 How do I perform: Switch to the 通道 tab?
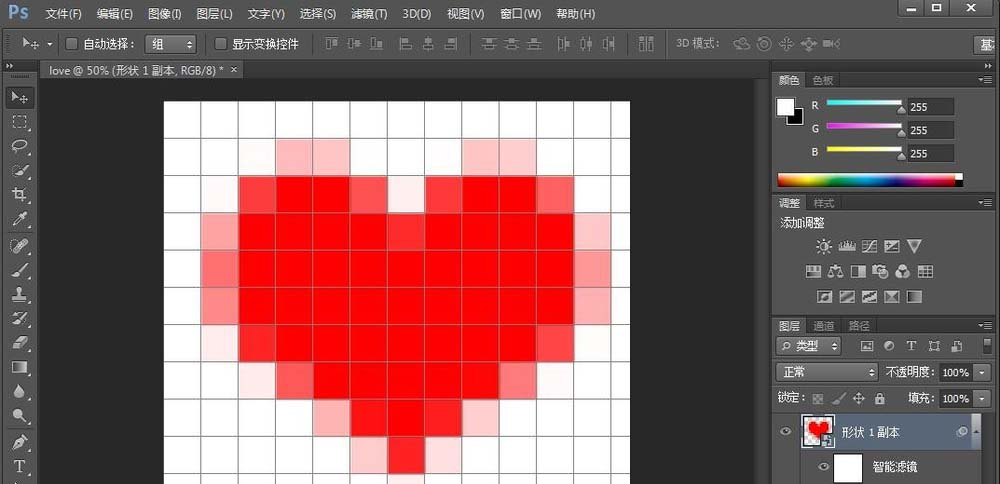point(823,326)
